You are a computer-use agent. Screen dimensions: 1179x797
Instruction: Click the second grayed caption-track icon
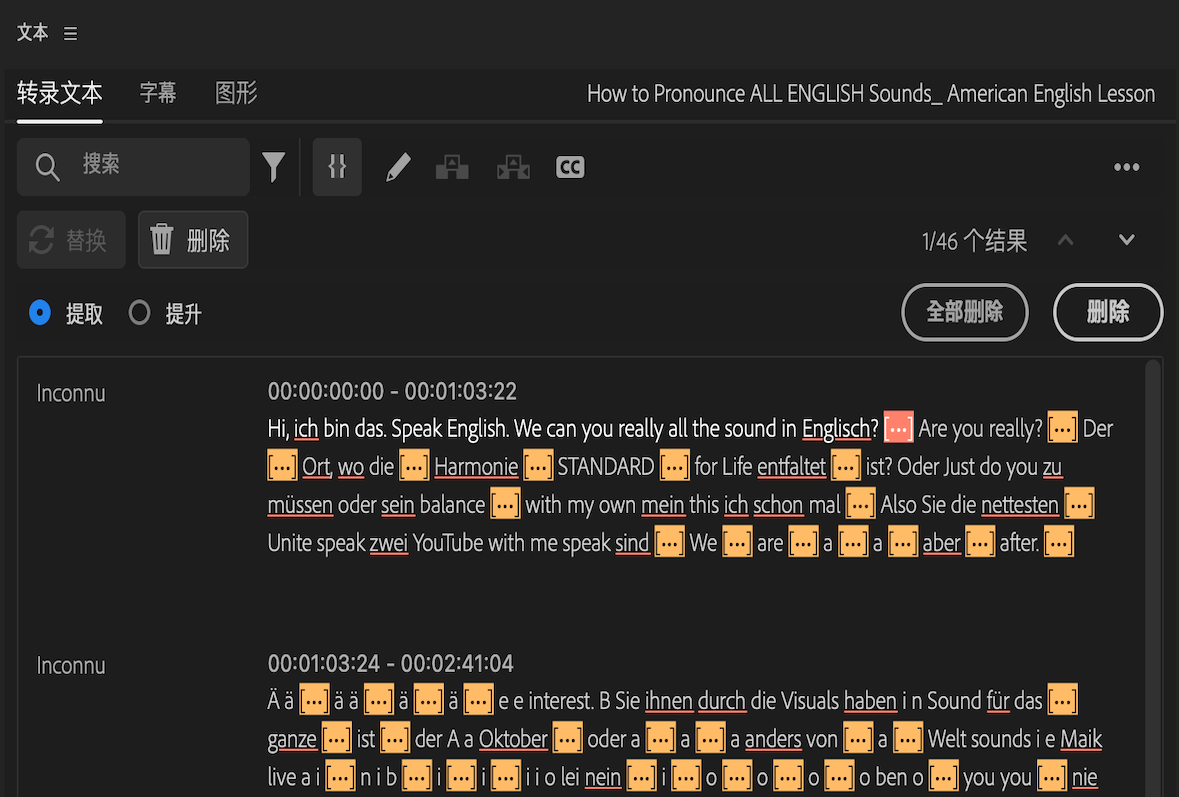pyautogui.click(x=513, y=167)
